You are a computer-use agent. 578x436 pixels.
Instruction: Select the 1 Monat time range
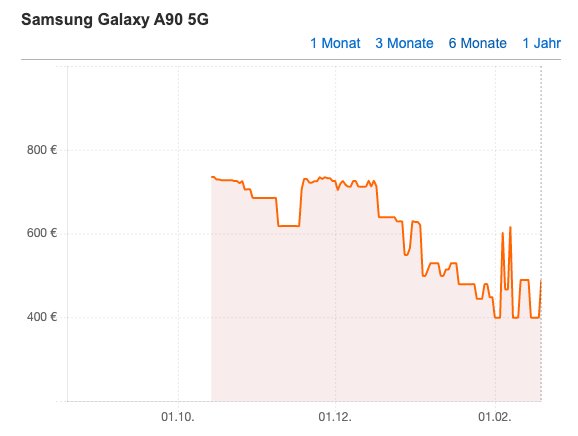coord(335,43)
